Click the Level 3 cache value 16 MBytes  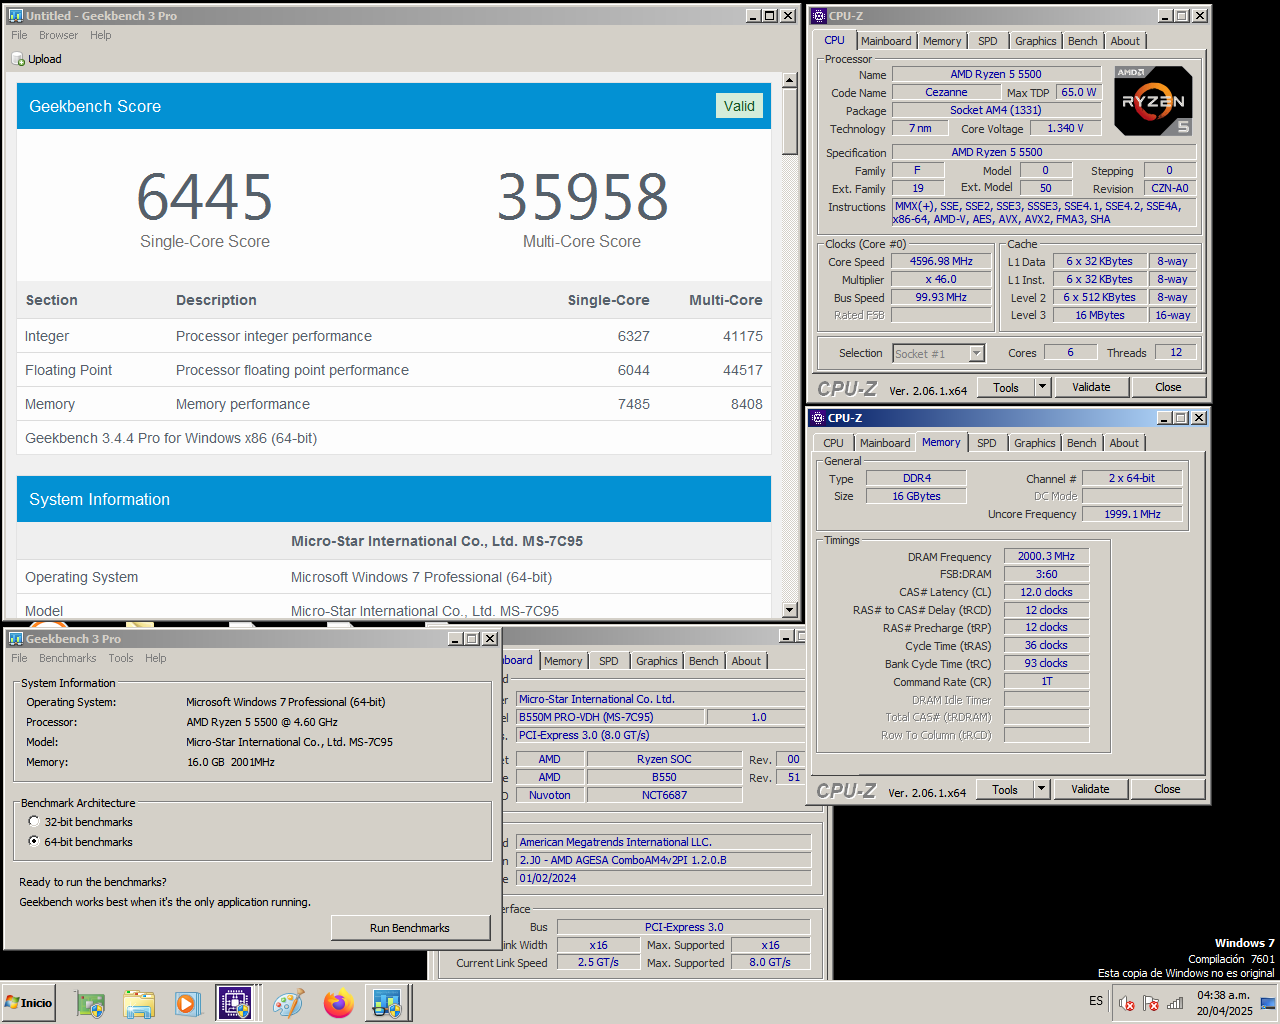(1100, 315)
